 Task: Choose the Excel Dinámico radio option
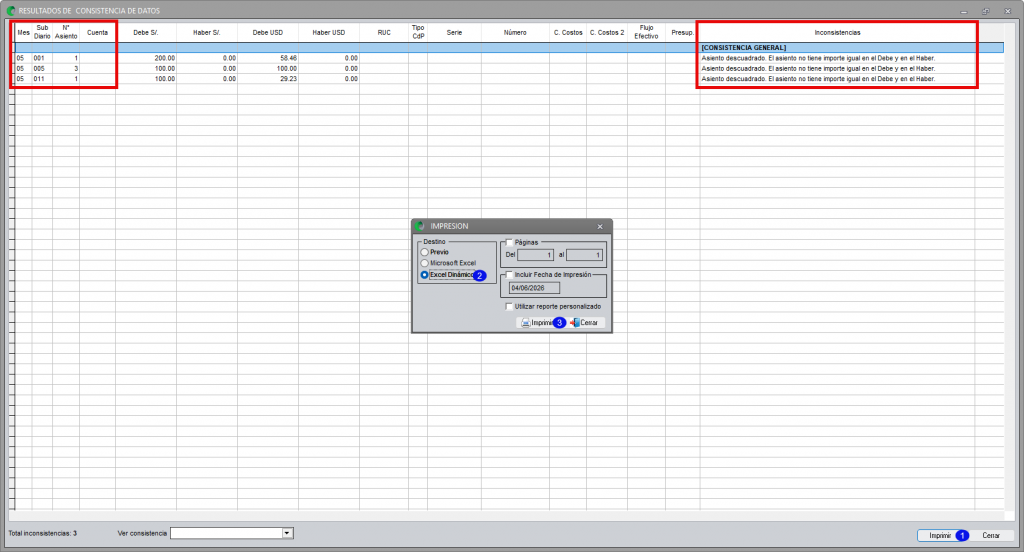point(424,275)
